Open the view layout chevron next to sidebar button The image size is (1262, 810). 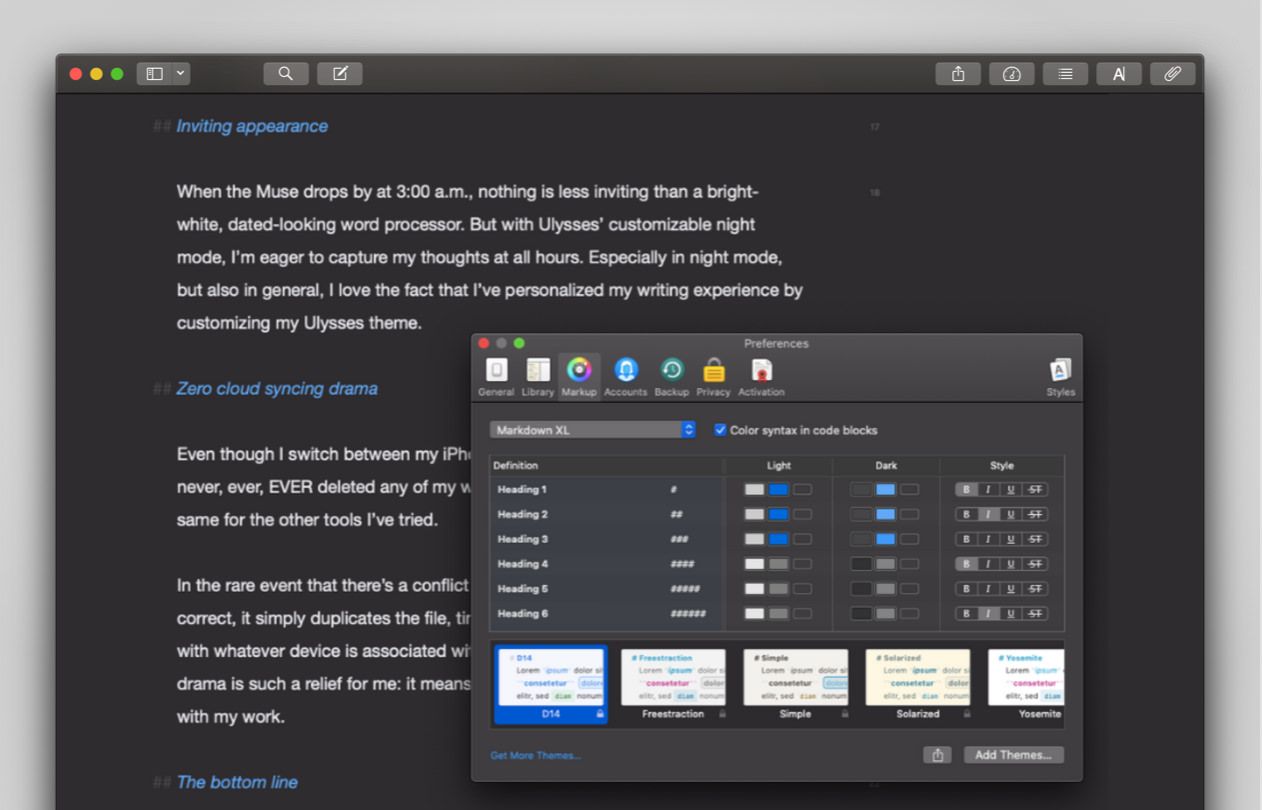point(180,74)
